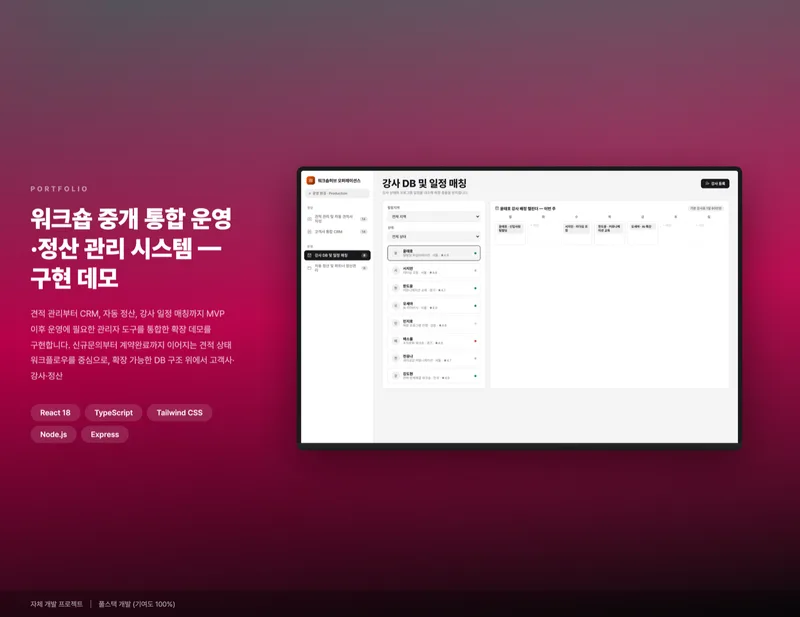Click green status dot on 강도현 row
Image resolution: width=800 pixels, height=617 pixels.
point(476,376)
